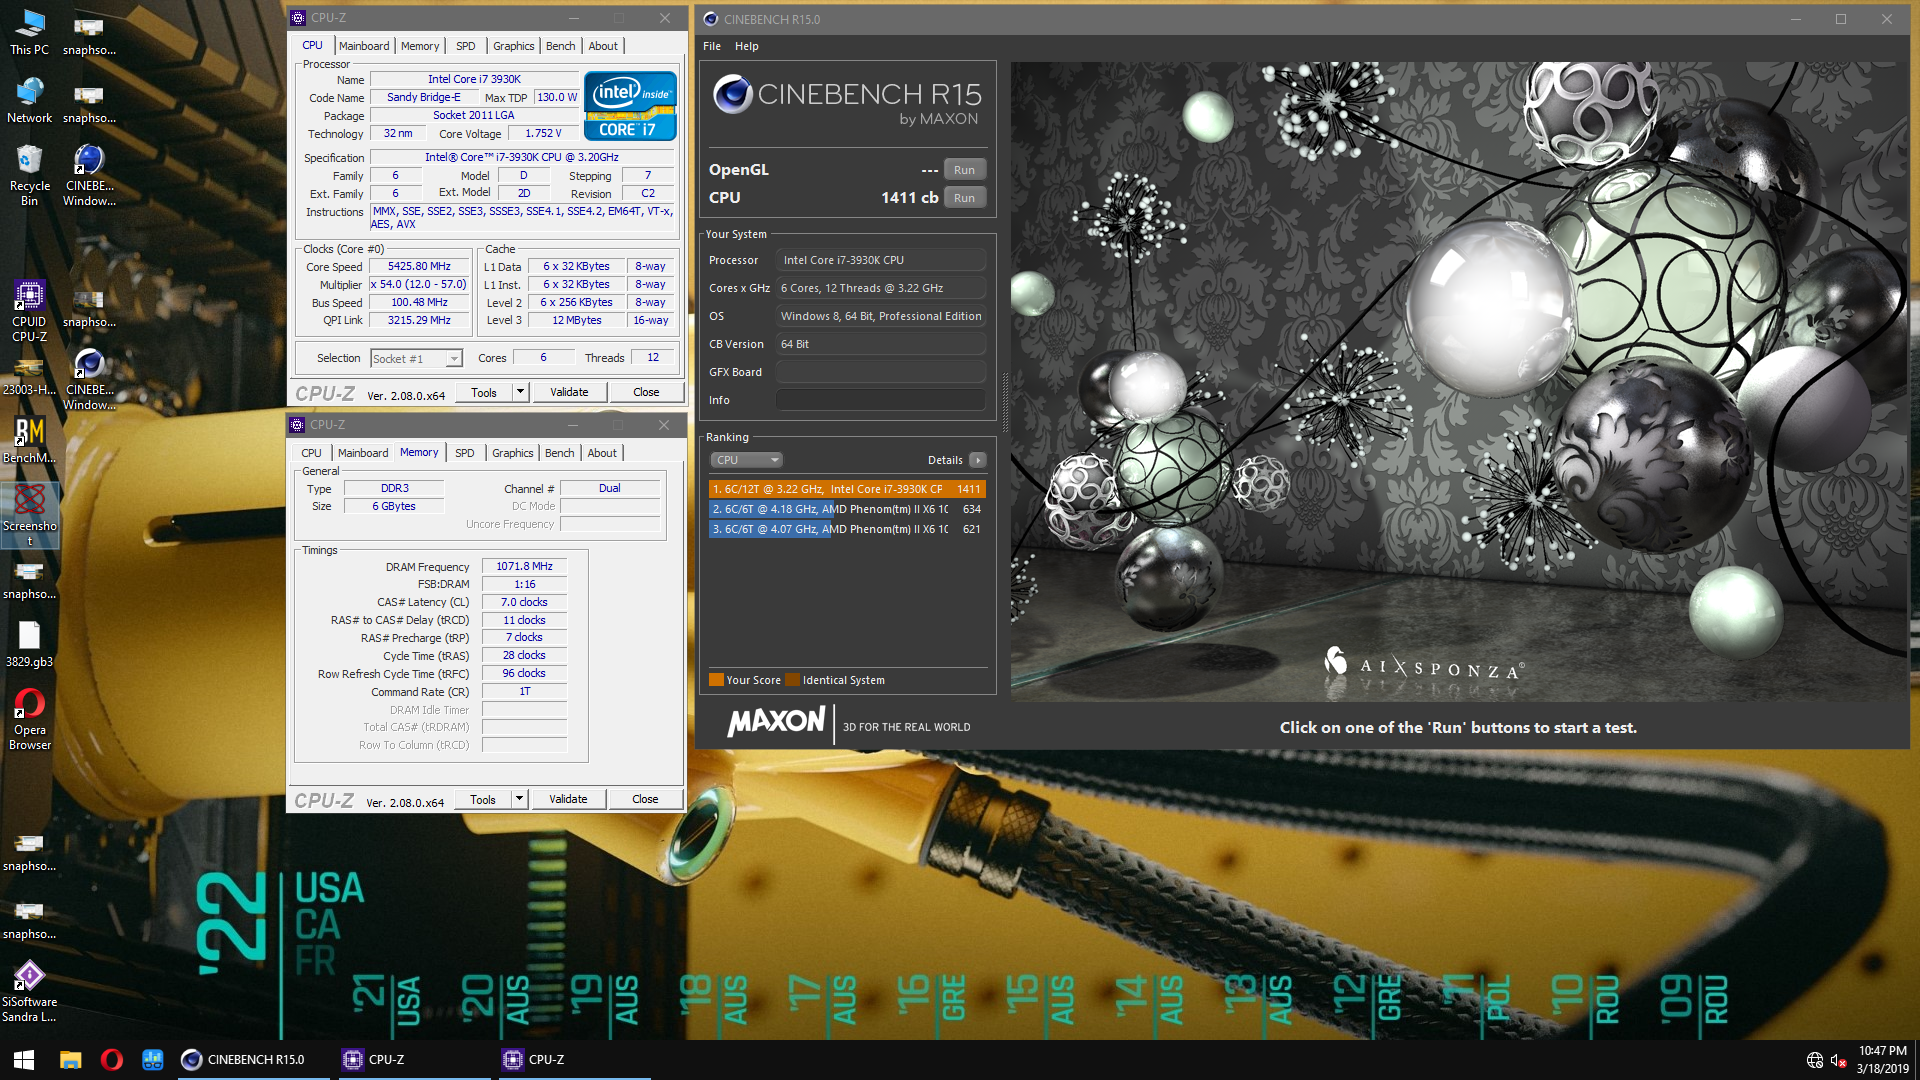Image resolution: width=1920 pixels, height=1080 pixels.
Task: Click Tools button in lower CPU-Z window
Action: 483,799
